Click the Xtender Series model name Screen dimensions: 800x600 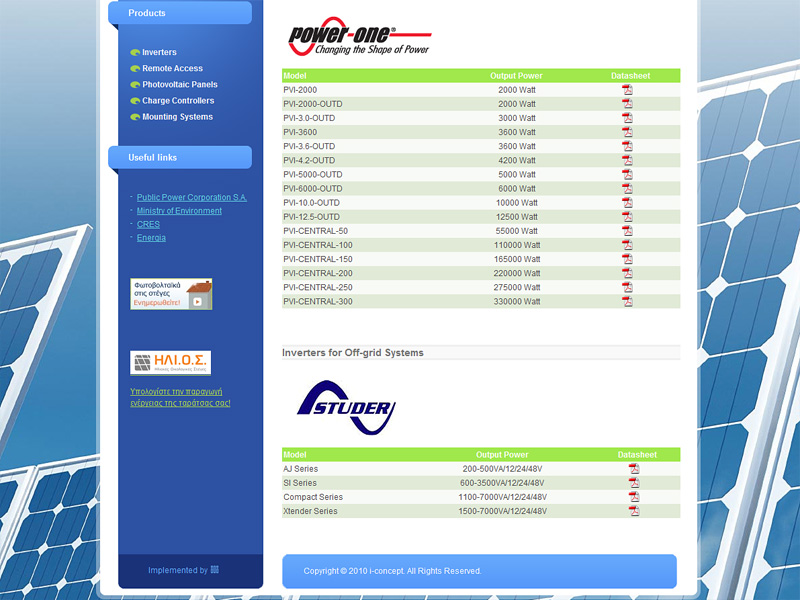click(x=310, y=511)
